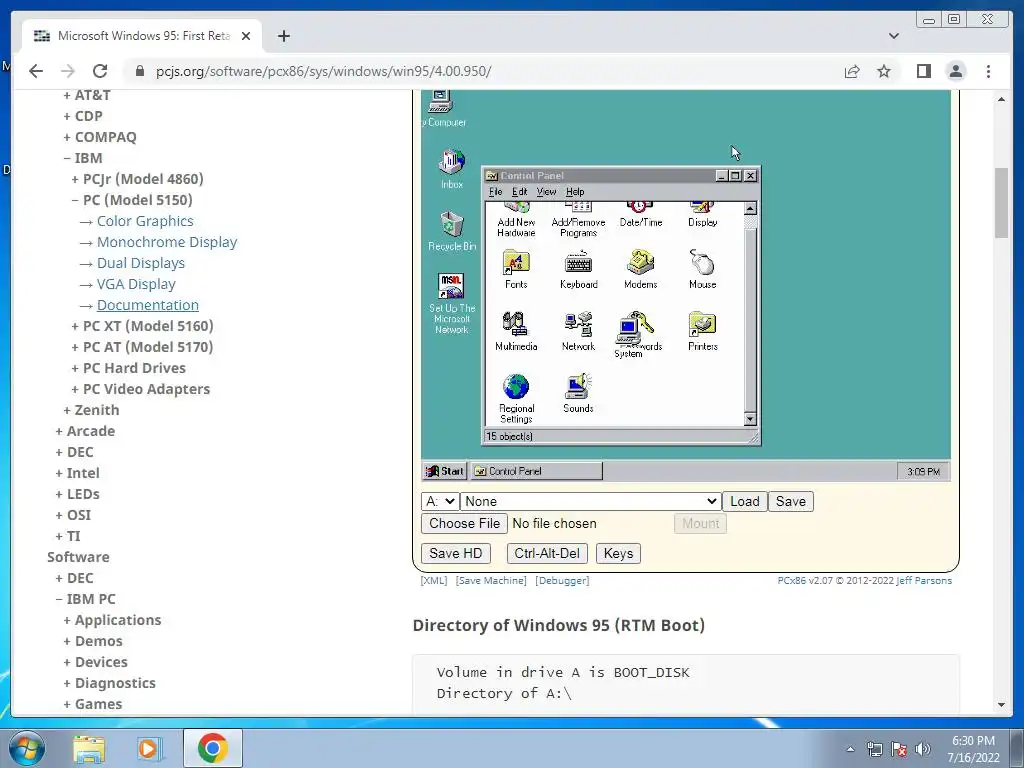The height and width of the screenshot is (768, 1024).
Task: Open the Sounds icon
Action: pyautogui.click(x=578, y=393)
